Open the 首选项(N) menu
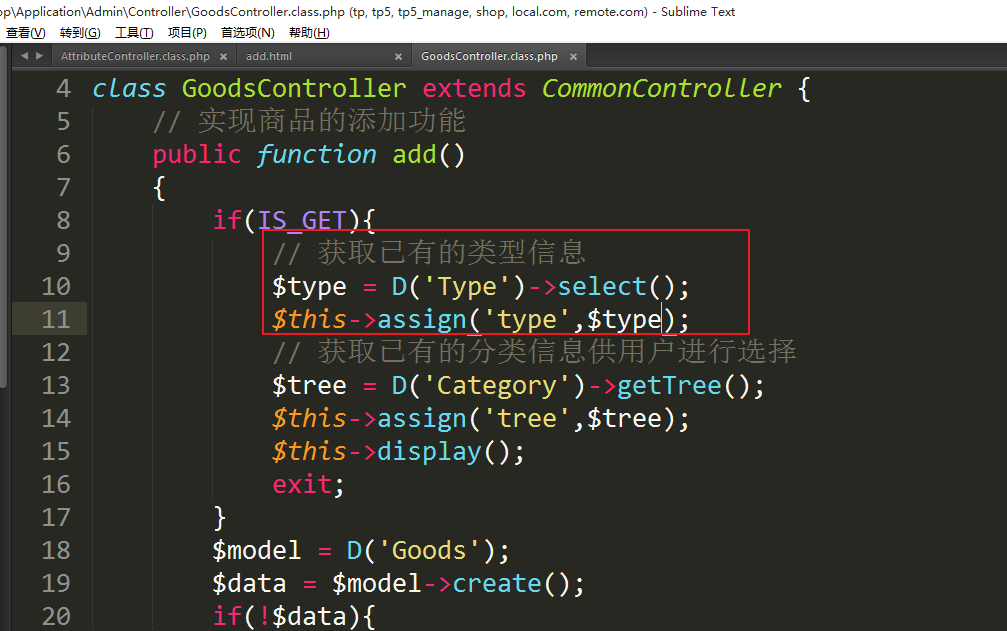Screen dimensions: 1007x631 click(247, 33)
